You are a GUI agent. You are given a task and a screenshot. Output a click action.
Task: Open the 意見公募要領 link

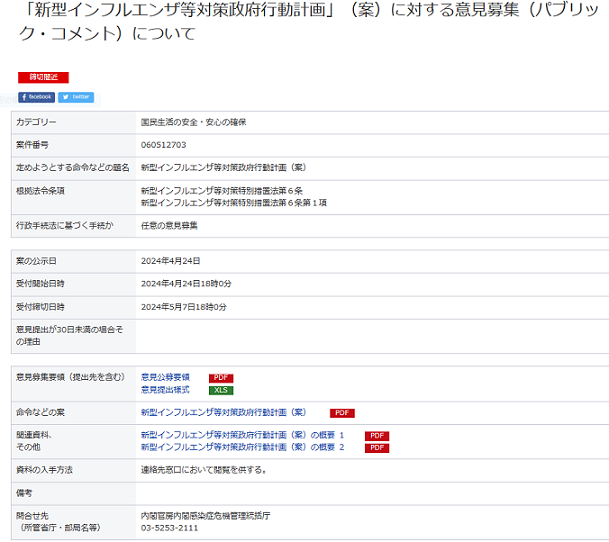pos(165,377)
